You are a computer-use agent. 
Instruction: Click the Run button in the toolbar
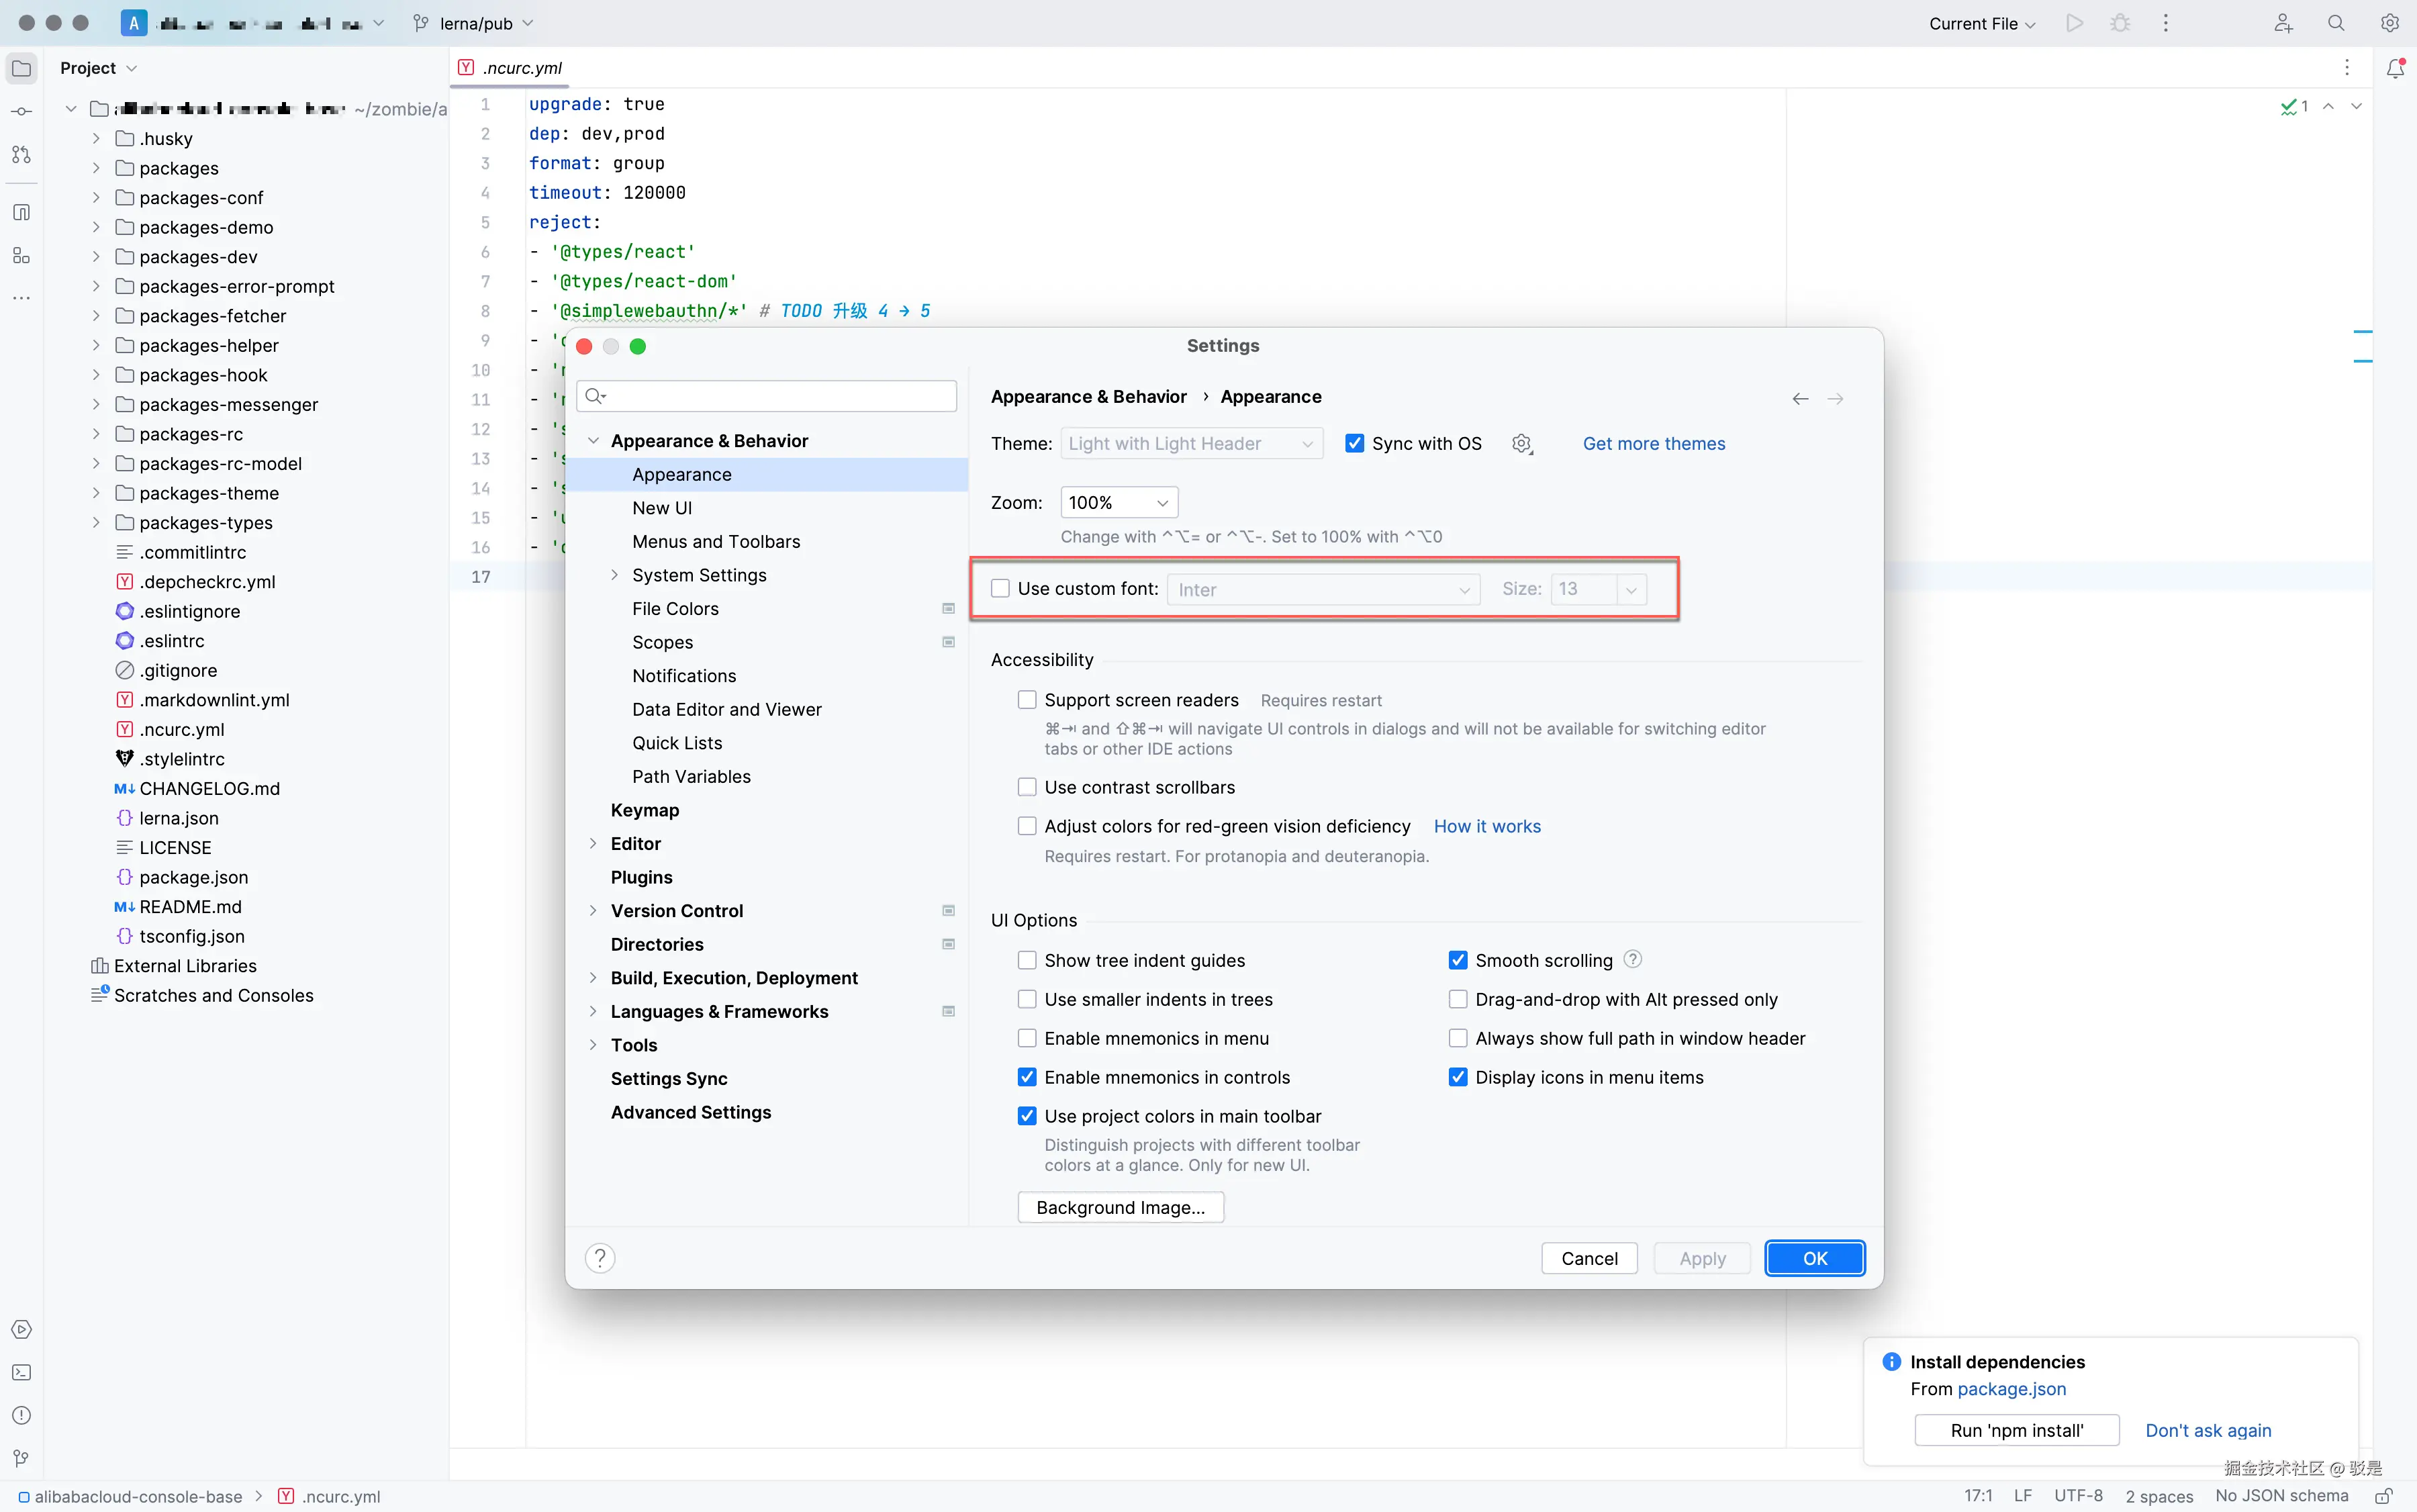pos(2074,23)
